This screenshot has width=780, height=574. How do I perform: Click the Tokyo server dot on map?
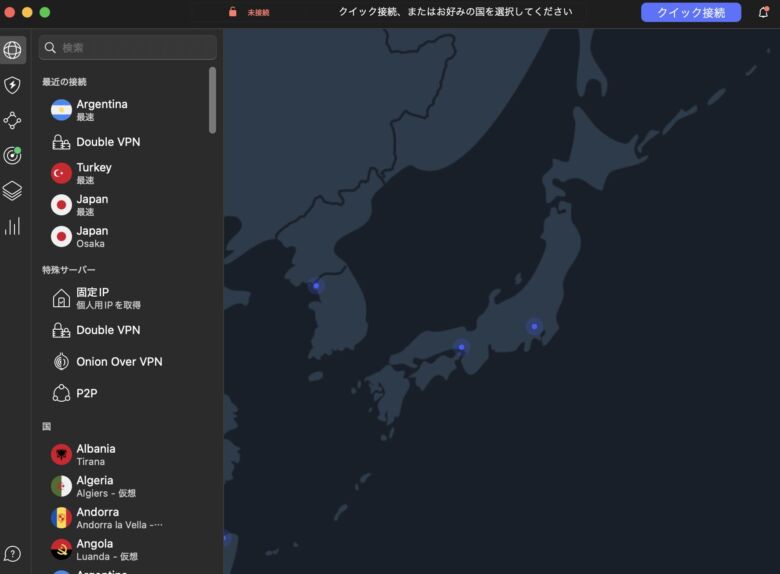(534, 327)
